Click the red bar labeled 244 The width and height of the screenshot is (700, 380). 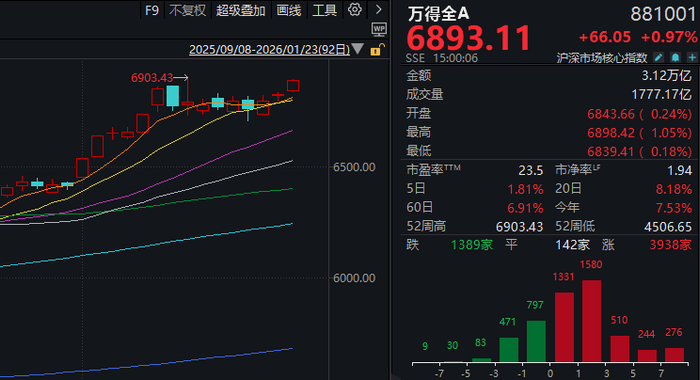(x=647, y=355)
